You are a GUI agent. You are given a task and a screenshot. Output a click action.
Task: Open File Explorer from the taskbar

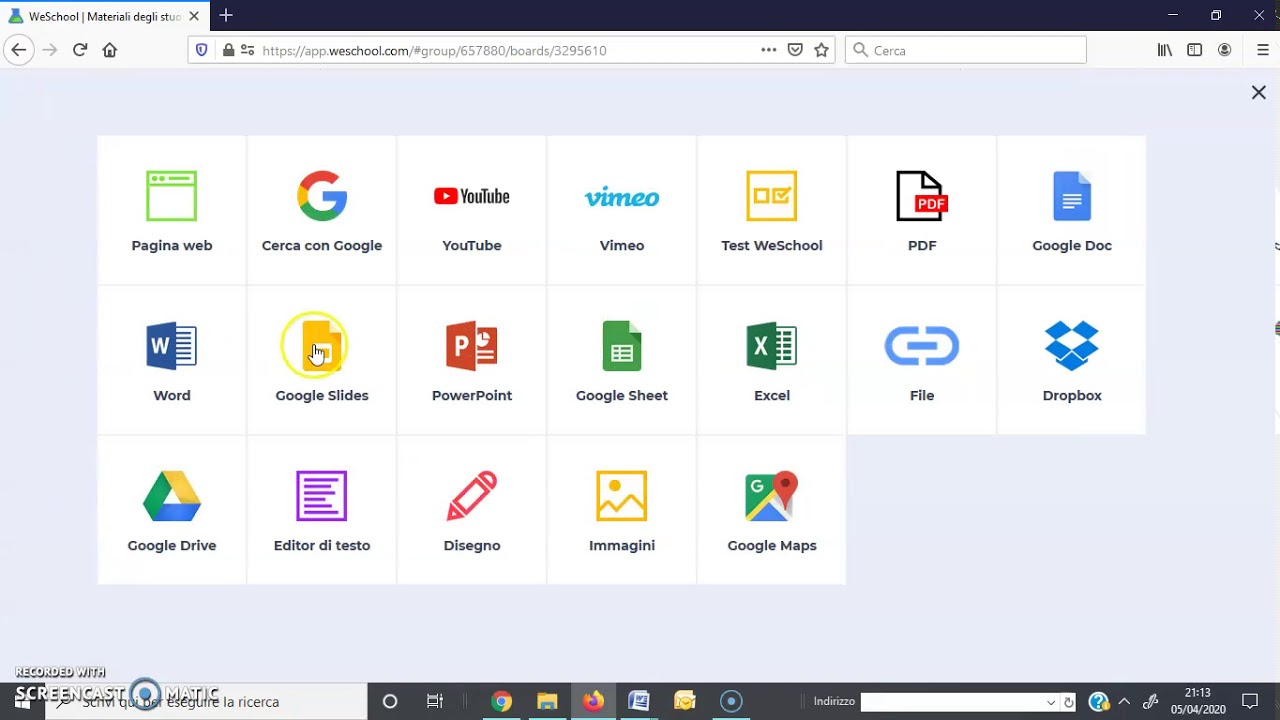pos(547,701)
